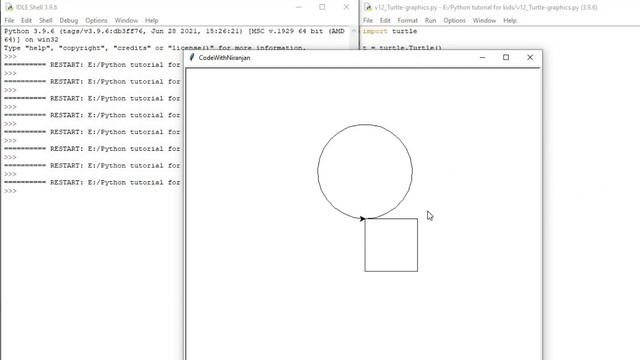Click the v12_Turtle-graphics.py title bar text

point(486,7)
